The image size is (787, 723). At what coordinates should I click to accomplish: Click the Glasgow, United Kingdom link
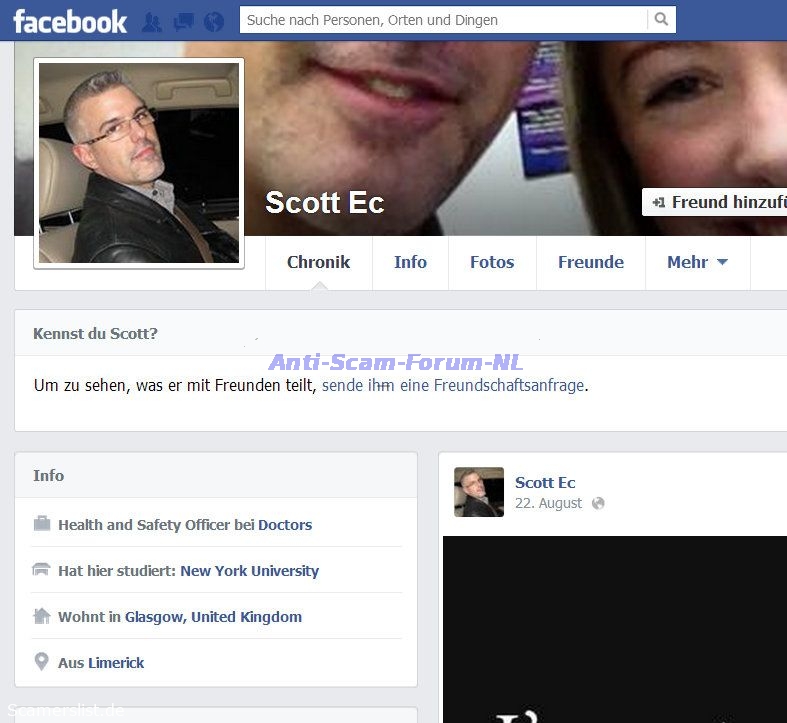pyautogui.click(x=213, y=617)
